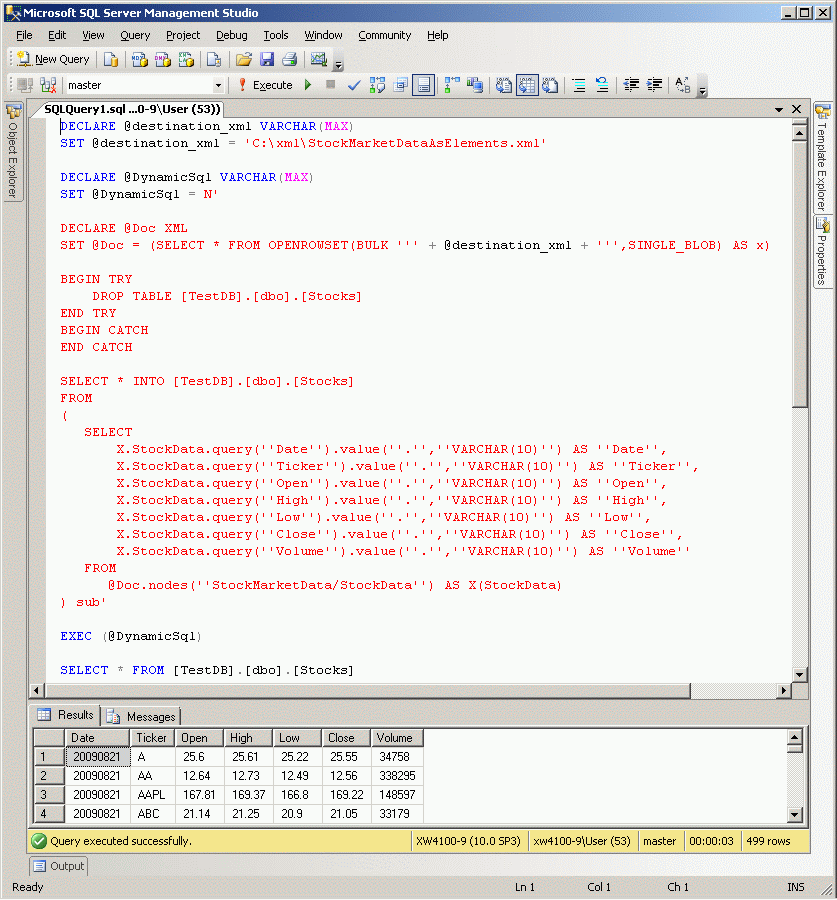
Task: Click the Open File folder icon
Action: [x=243, y=60]
